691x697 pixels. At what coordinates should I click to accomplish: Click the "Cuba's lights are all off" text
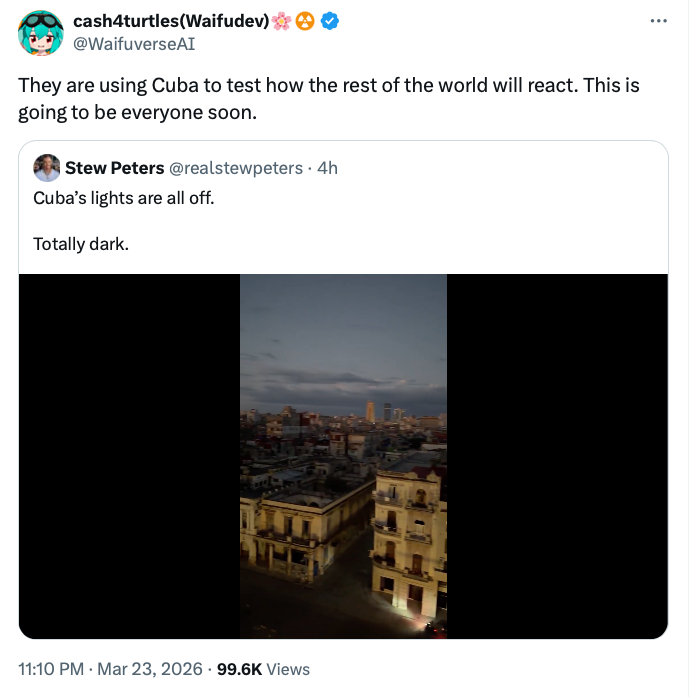[124, 197]
